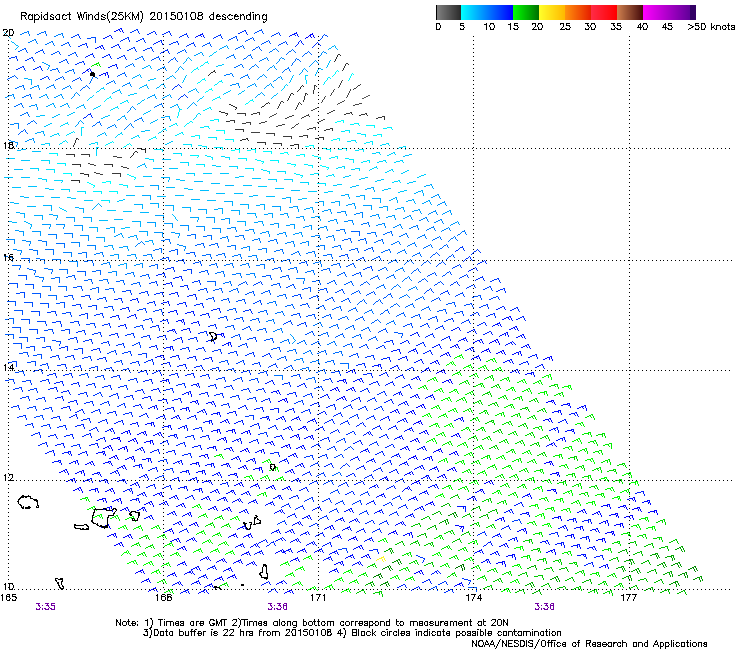Click the latitude label '18'

(x=8, y=145)
